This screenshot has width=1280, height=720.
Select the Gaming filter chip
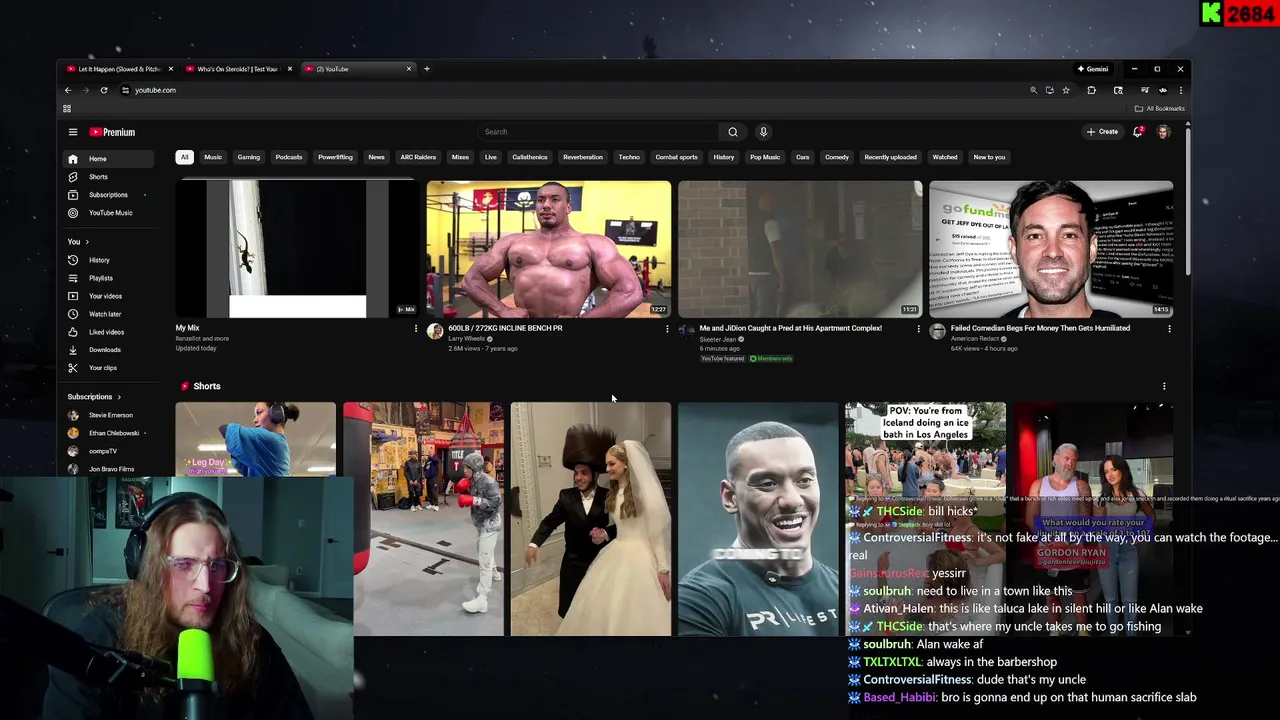pyautogui.click(x=249, y=157)
